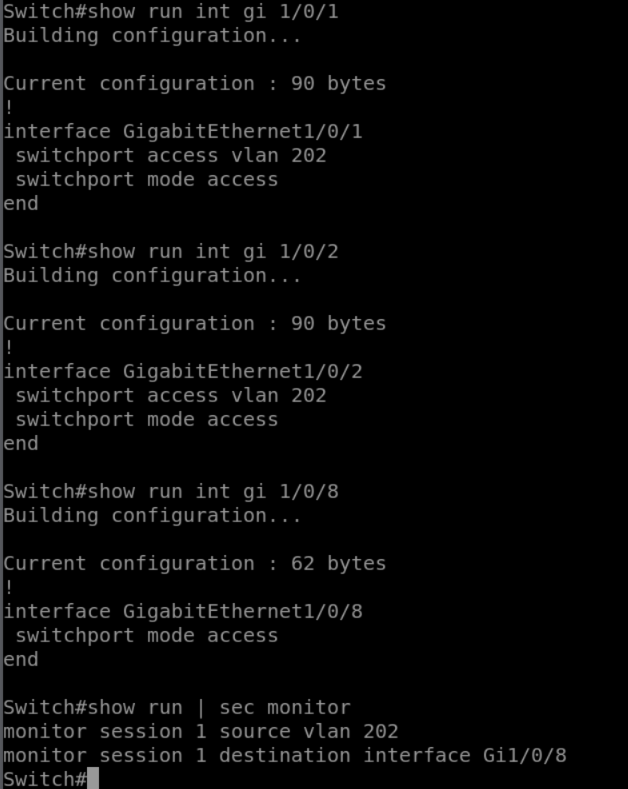Click 'switchport access vlan 202' under GigabitEthernet1/0/2
This screenshot has width=628, height=789.
170,395
